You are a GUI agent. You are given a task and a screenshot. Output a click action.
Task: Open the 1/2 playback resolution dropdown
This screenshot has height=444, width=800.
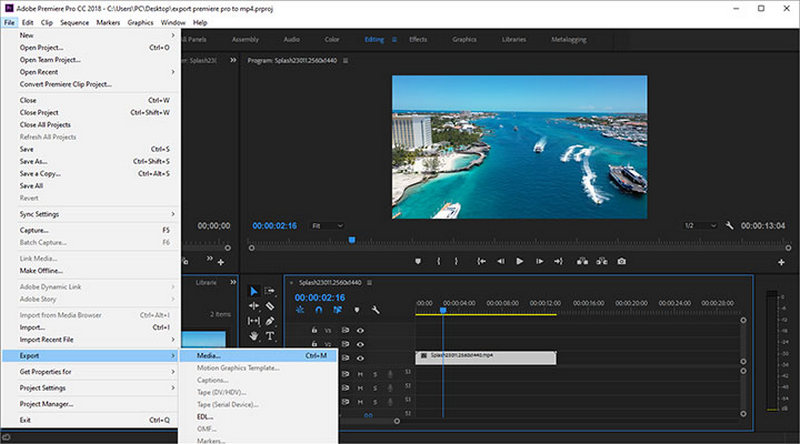click(699, 226)
